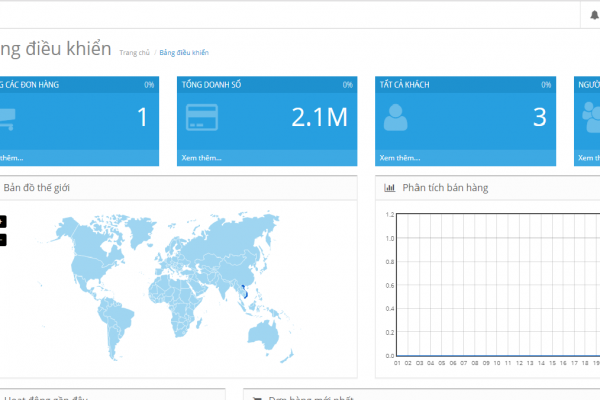Click the TỔNG DOANH SỐ tile heading
This screenshot has height=400, width=600.
[211, 85]
